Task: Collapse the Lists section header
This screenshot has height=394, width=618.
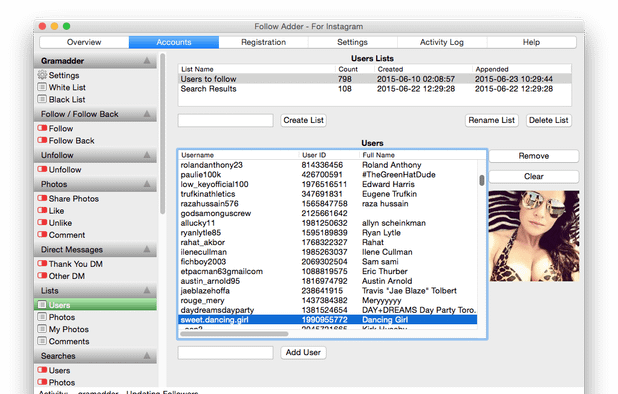Action: 147,290
